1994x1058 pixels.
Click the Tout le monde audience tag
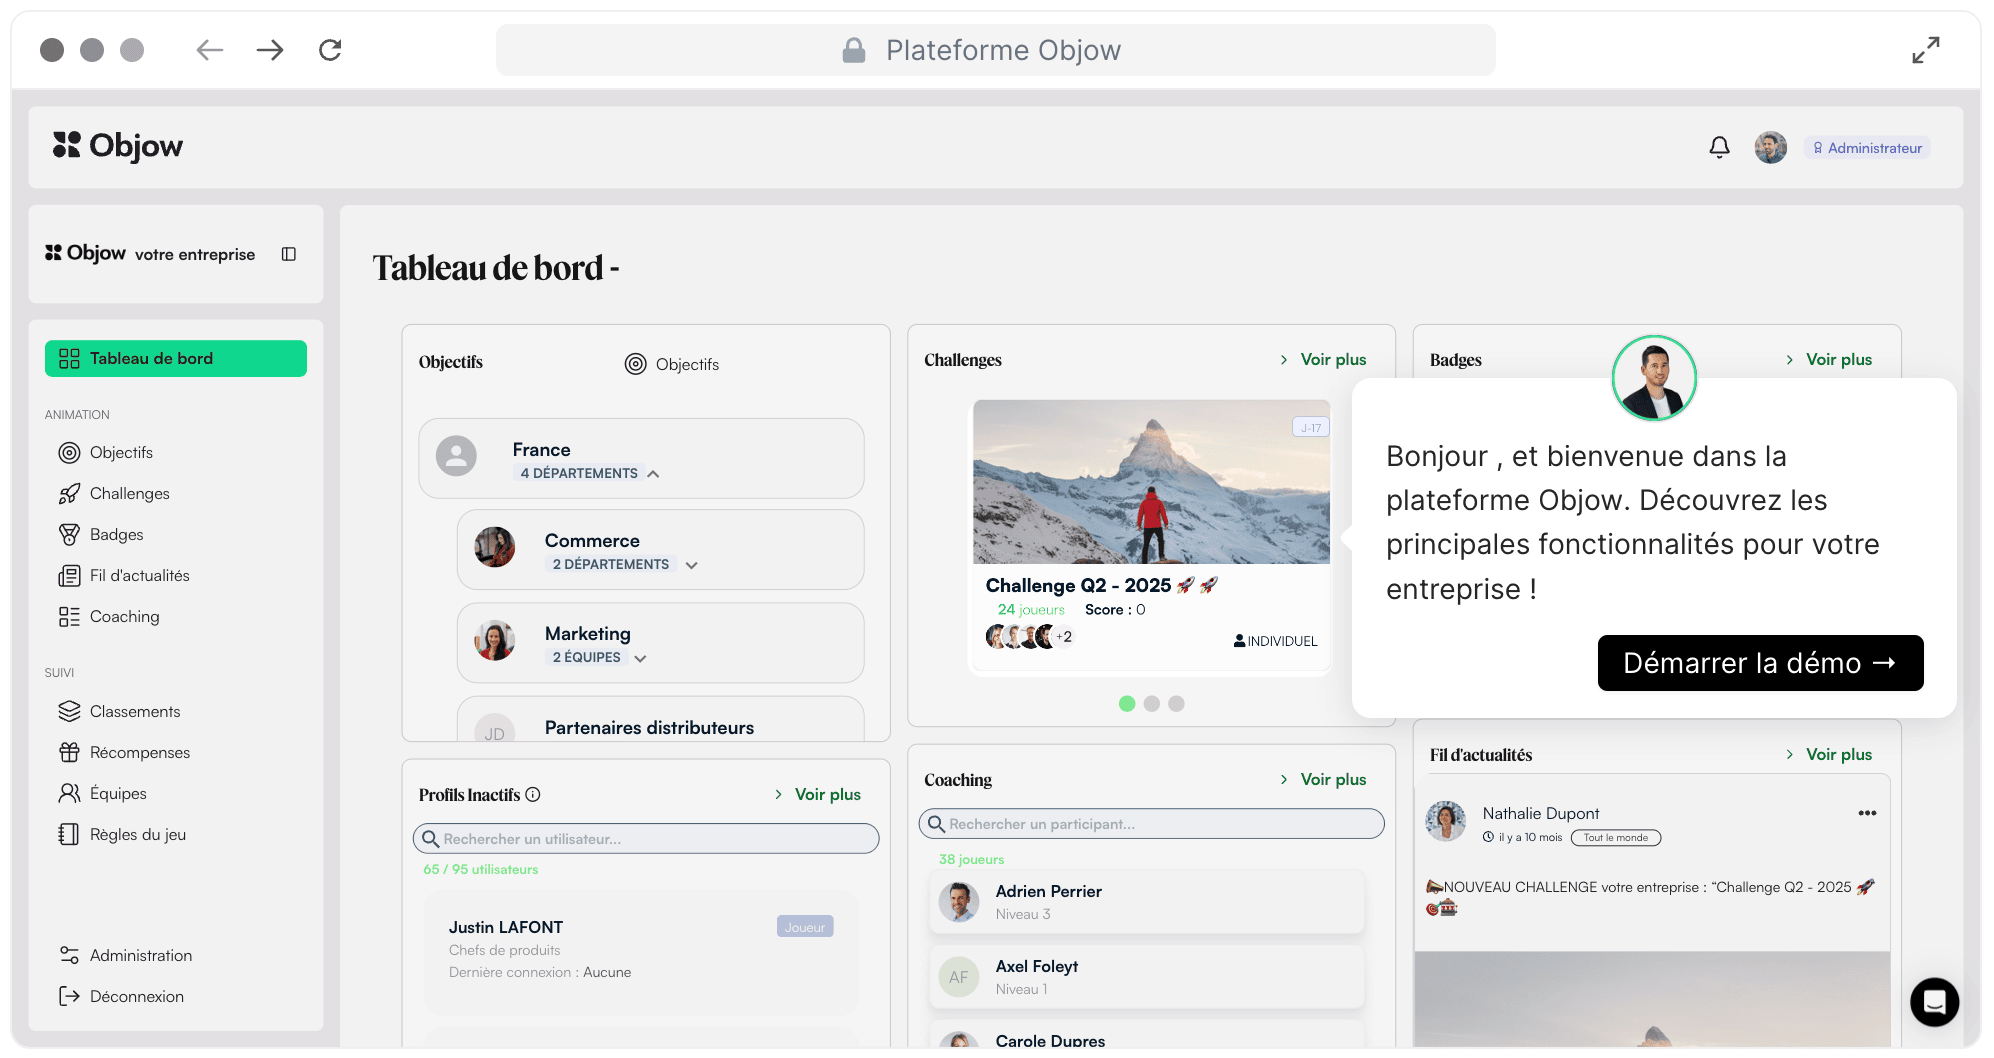tap(1615, 838)
